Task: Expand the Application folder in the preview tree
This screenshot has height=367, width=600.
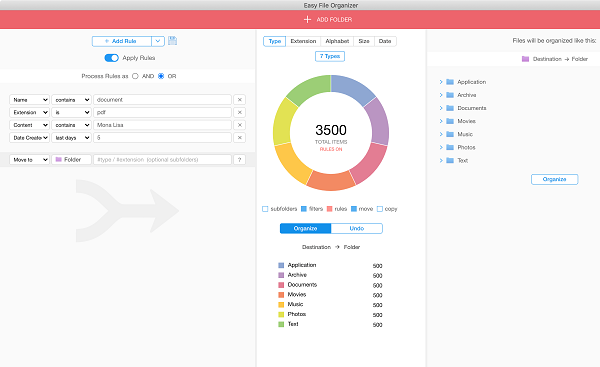Action: (441, 82)
